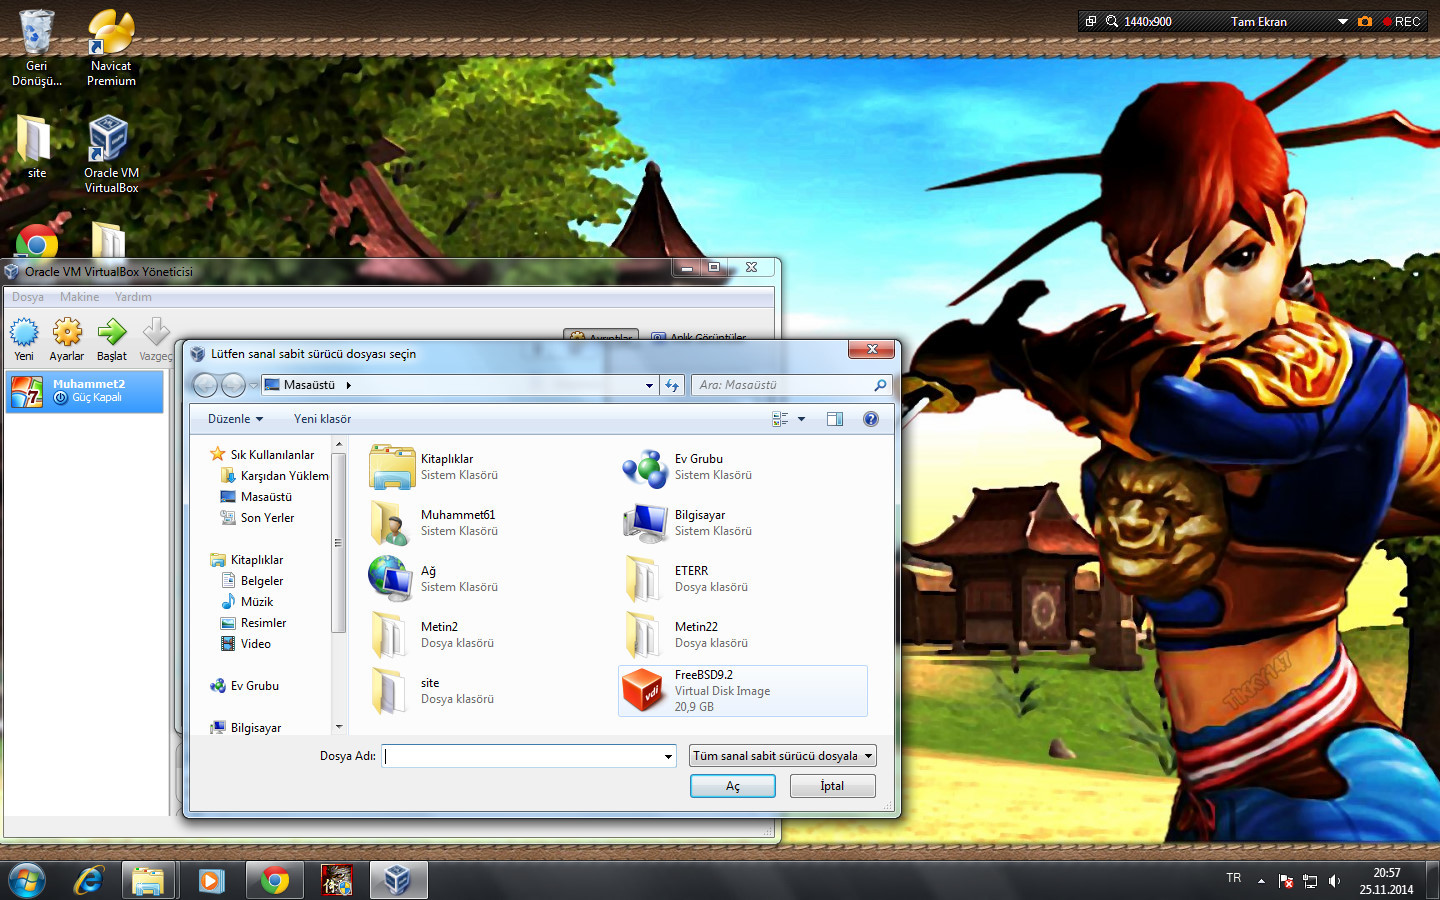Open Windows Explorer from the taskbar

point(149,880)
